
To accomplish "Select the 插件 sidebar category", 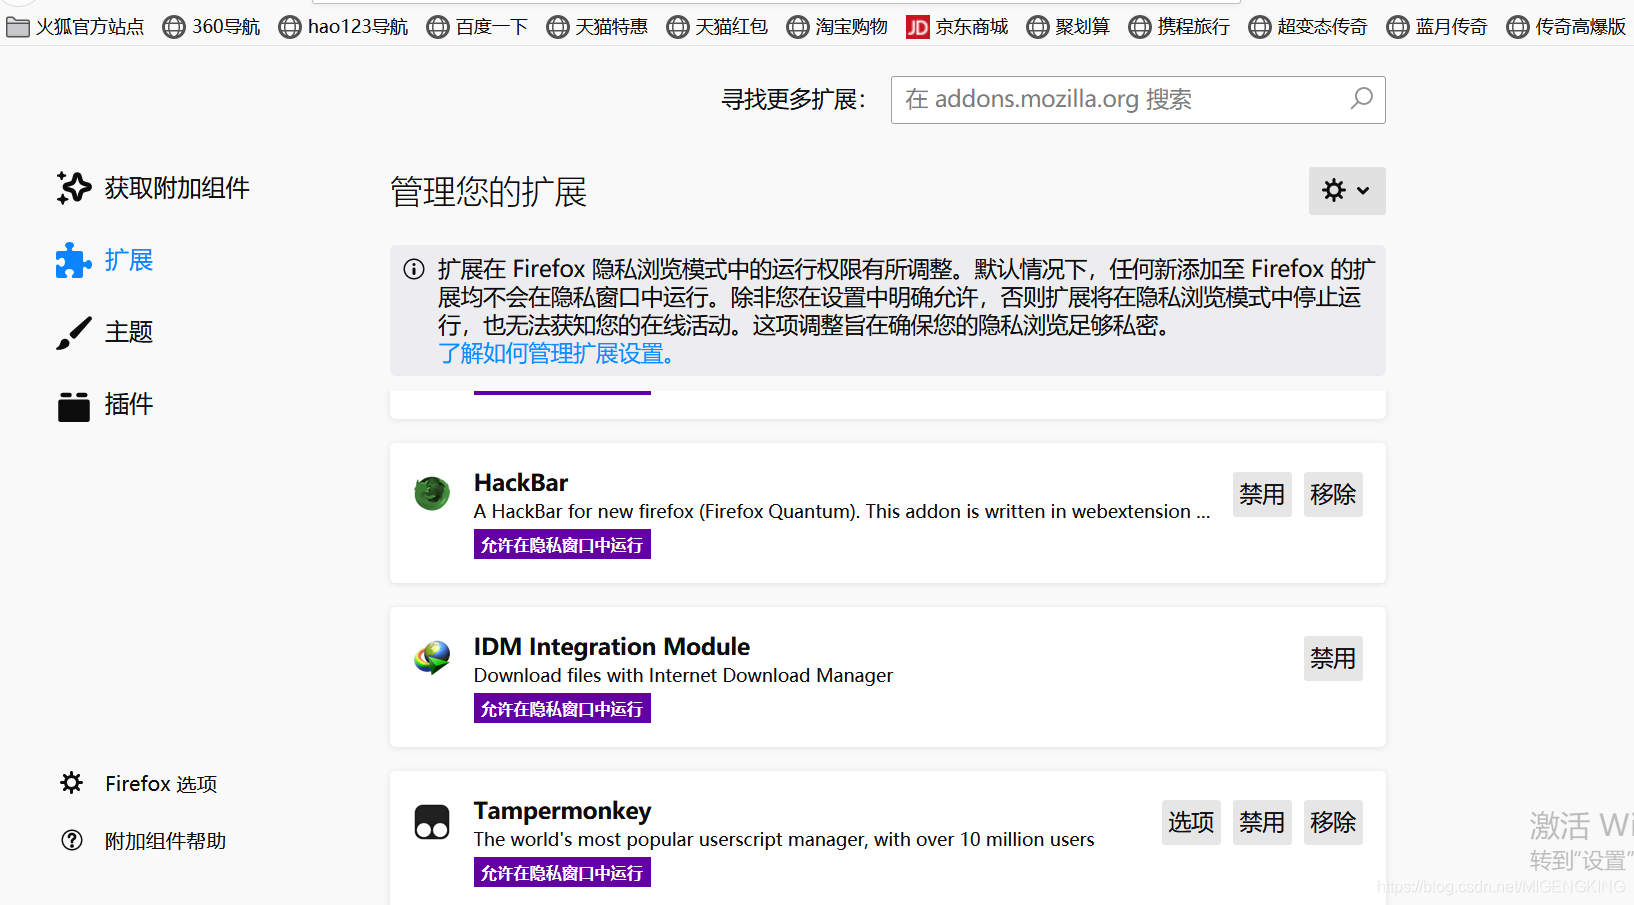I will point(105,404).
